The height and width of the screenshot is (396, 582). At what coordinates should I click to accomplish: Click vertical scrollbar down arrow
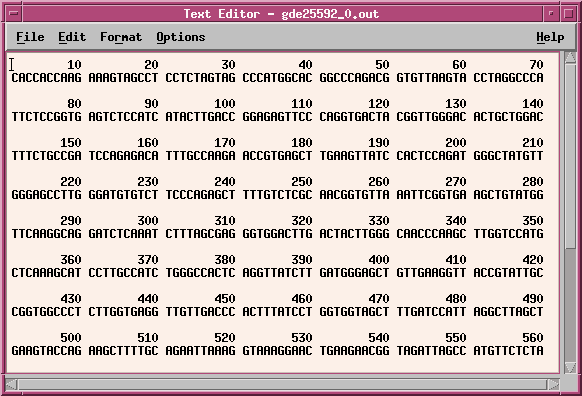point(570,367)
